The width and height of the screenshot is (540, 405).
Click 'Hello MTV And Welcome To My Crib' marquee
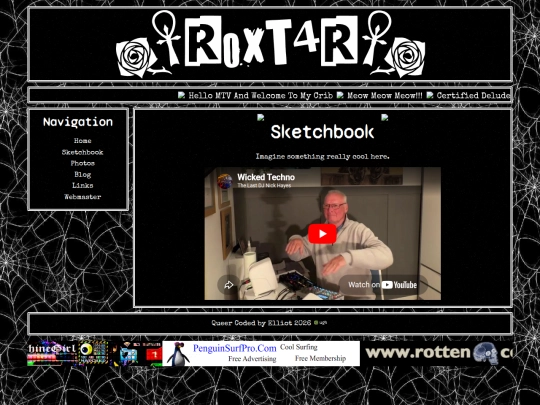261,95
